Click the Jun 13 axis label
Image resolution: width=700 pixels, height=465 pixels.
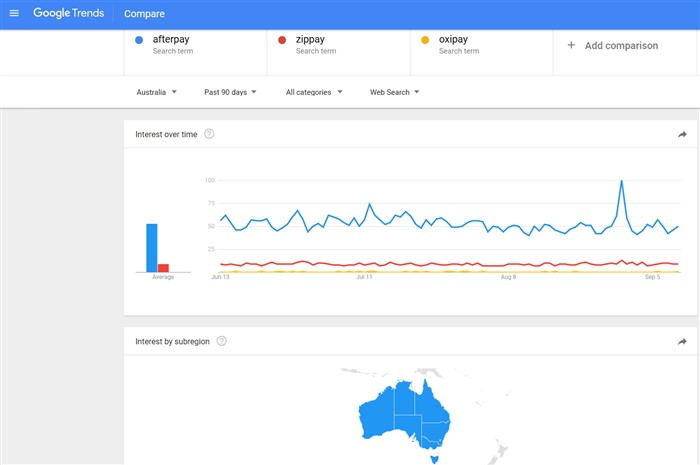220,277
